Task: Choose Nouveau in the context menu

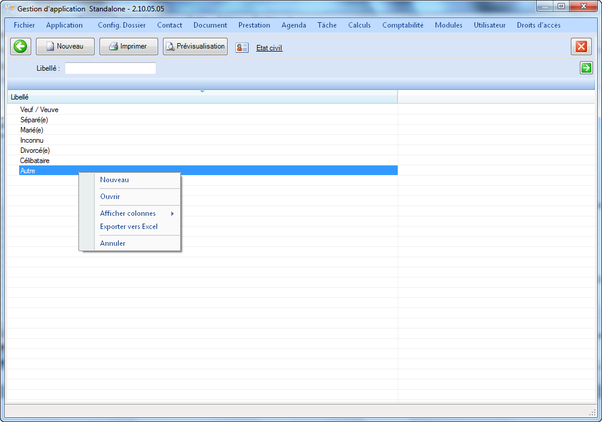Action: click(115, 180)
